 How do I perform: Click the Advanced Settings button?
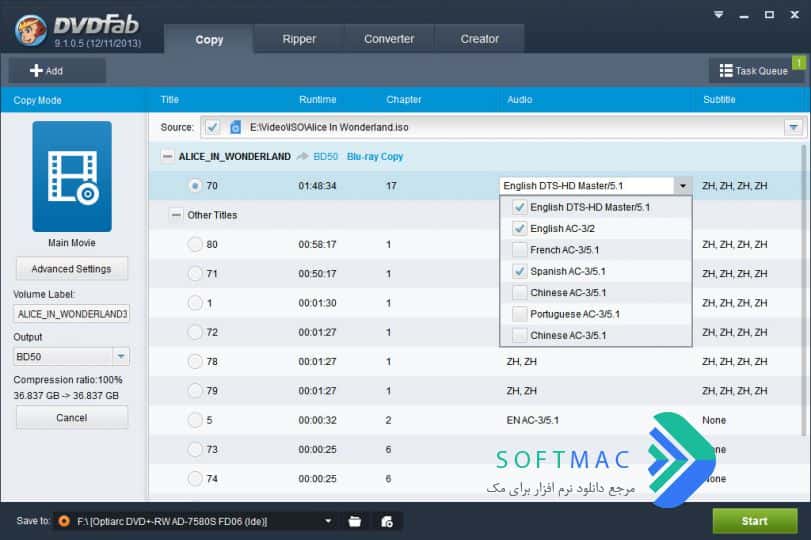click(x=71, y=269)
